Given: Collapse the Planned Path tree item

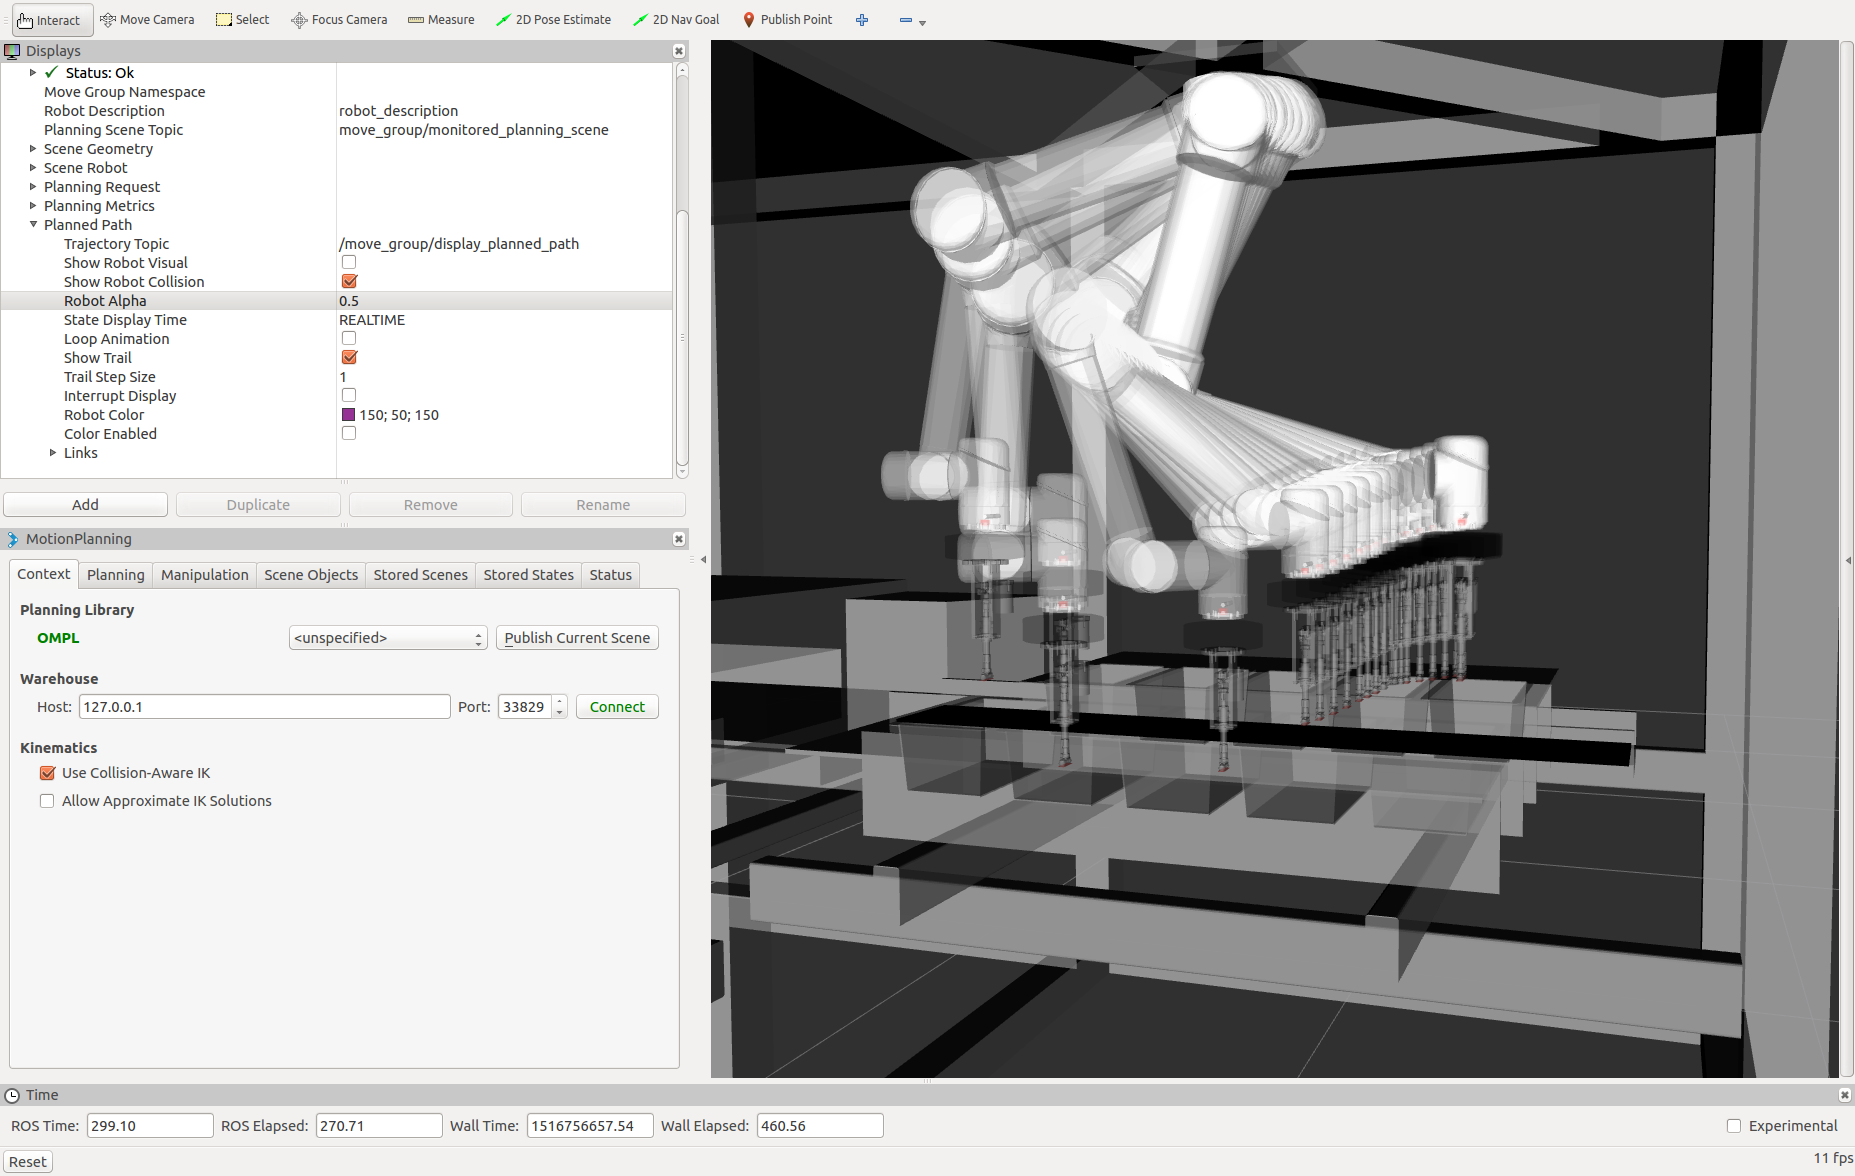Looking at the screenshot, I should coord(33,224).
